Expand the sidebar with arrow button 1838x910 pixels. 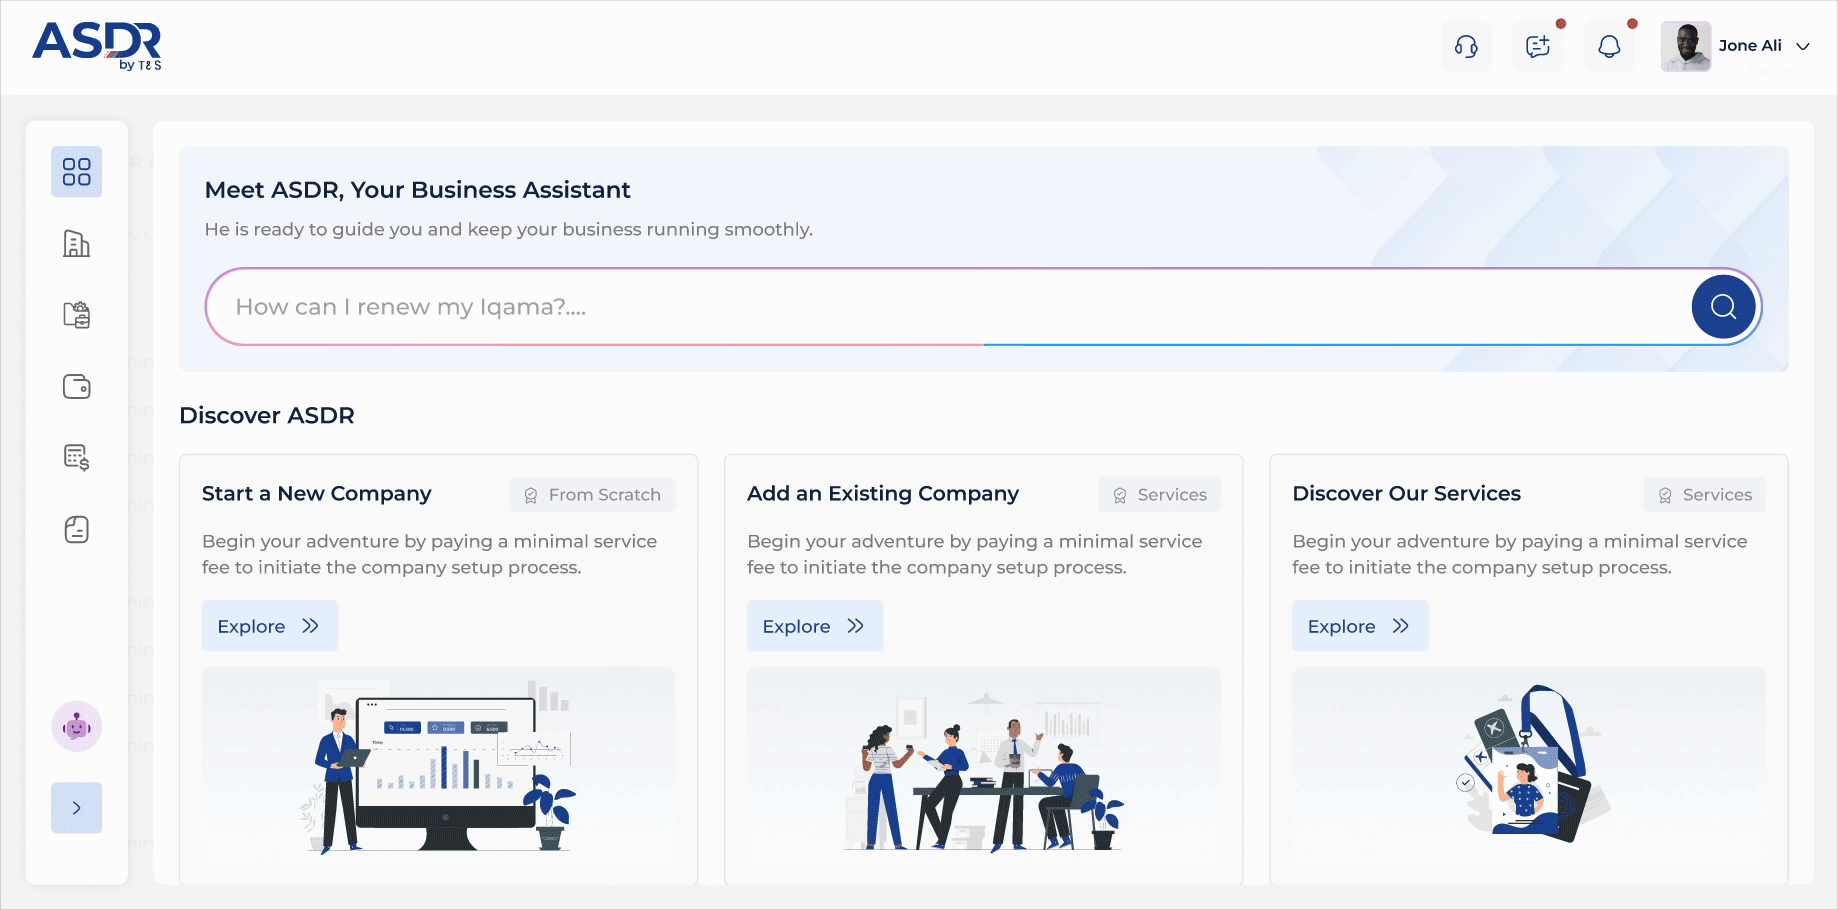(x=76, y=808)
